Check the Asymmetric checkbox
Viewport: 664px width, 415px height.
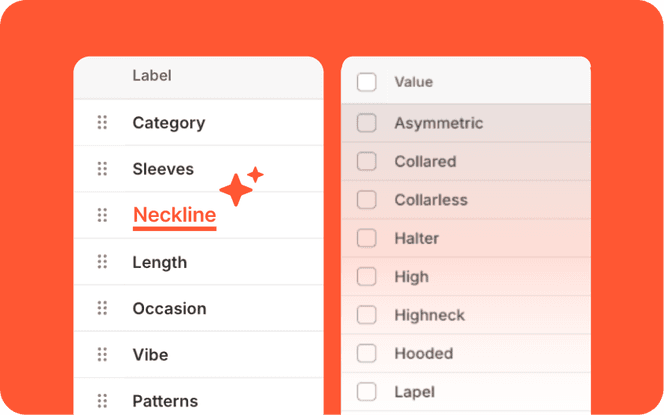(x=367, y=123)
